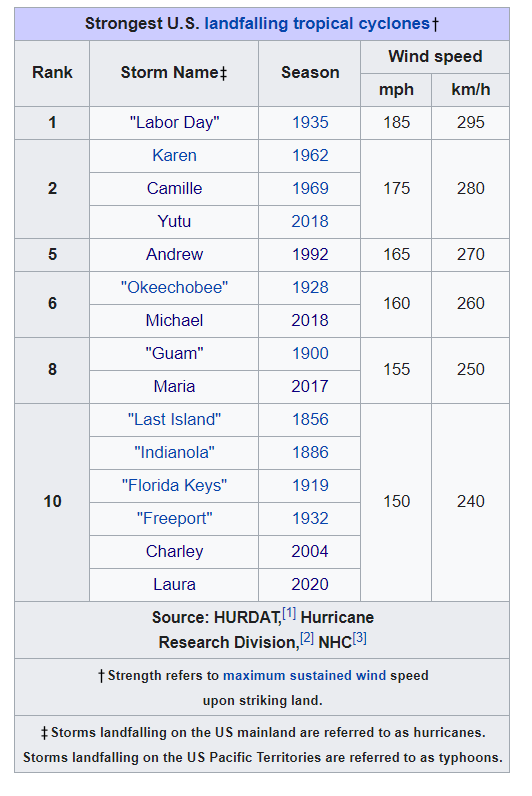Viewport: 532px width, 796px height.
Task: Open citation reference 1 after HURDAT
Action: point(289,613)
